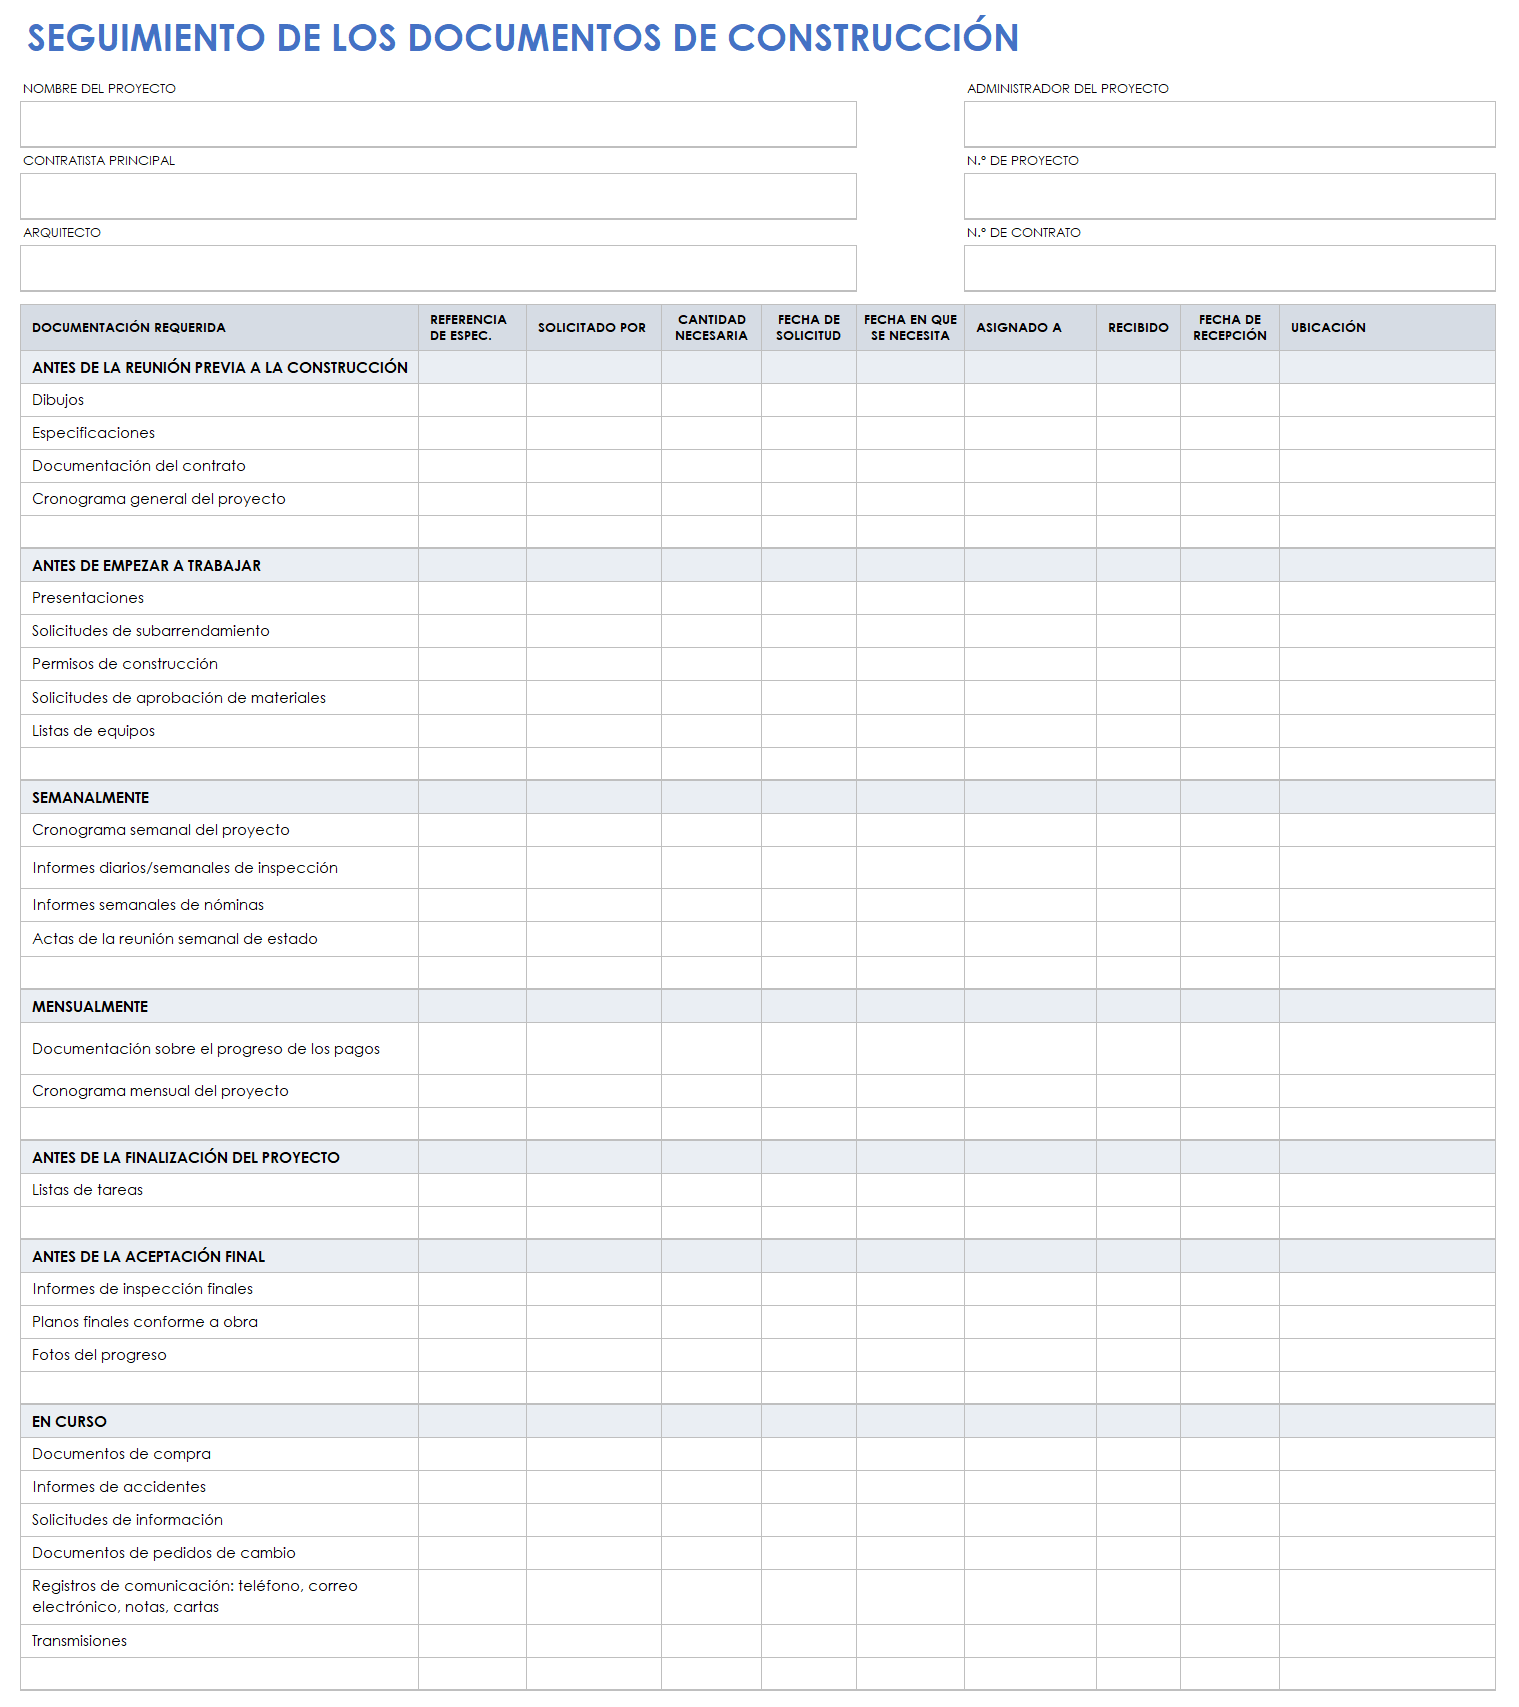This screenshot has width=1519, height=1707.
Task: Click the Presentaciones row label
Action: (88, 598)
